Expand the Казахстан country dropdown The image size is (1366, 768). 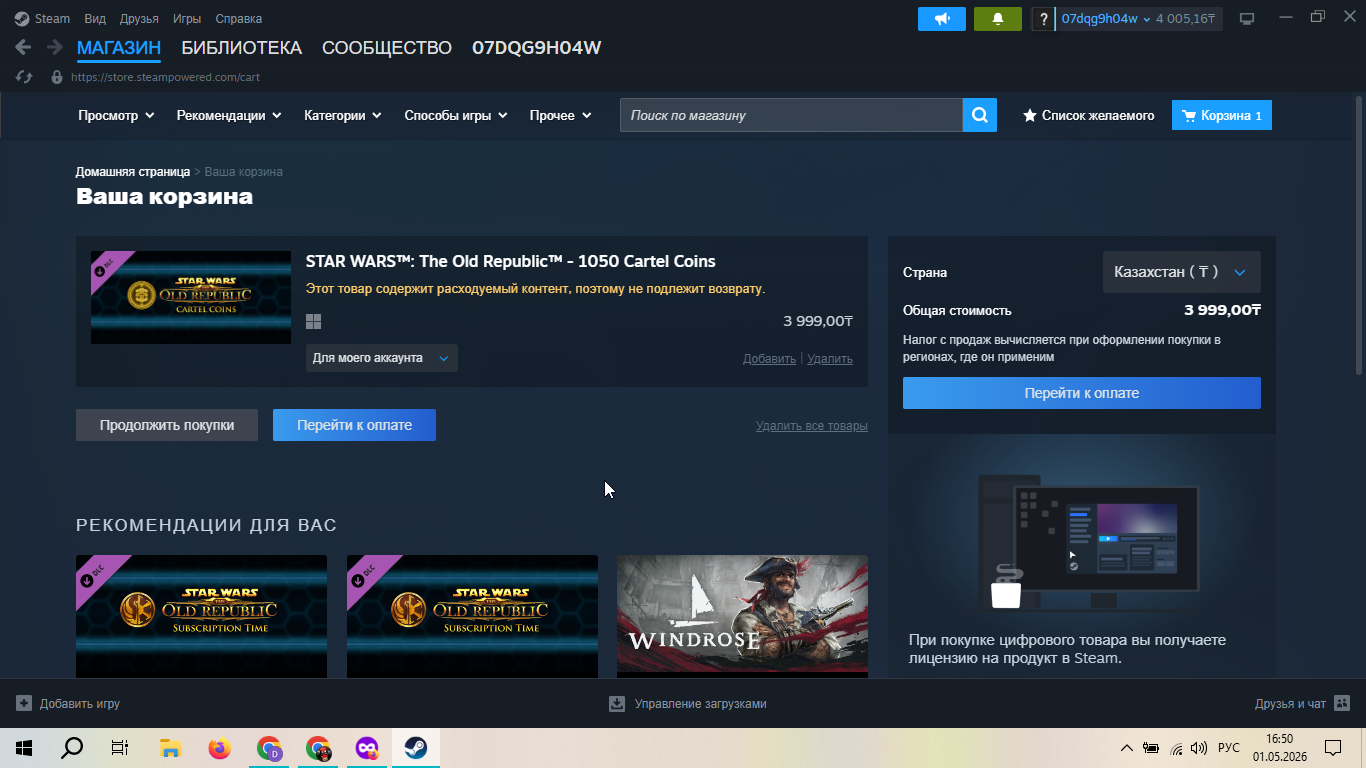click(x=1181, y=272)
